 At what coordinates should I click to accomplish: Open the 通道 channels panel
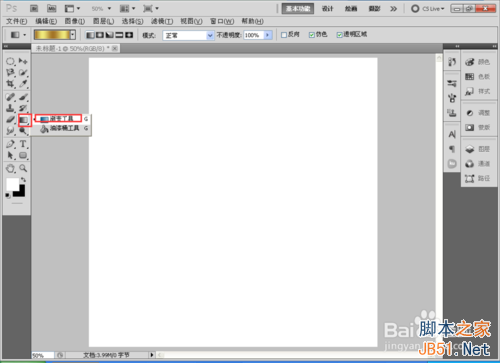tap(478, 164)
